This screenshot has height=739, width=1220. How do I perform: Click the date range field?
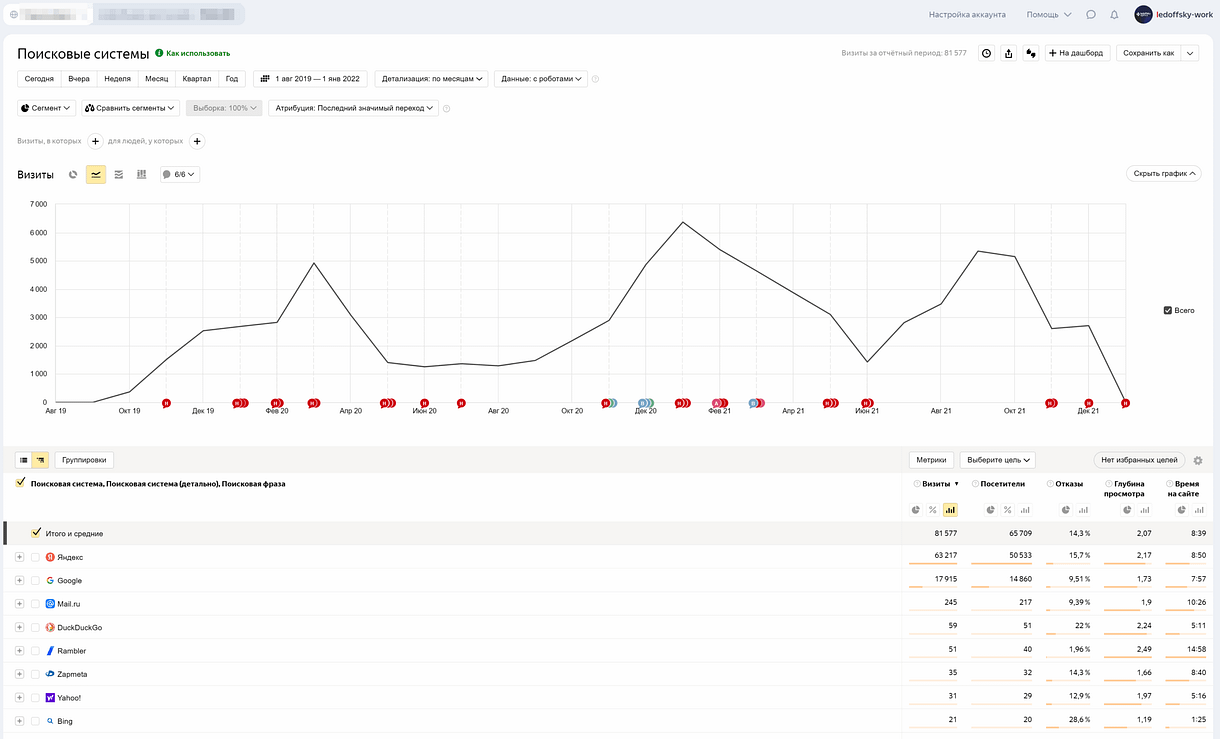tap(310, 79)
